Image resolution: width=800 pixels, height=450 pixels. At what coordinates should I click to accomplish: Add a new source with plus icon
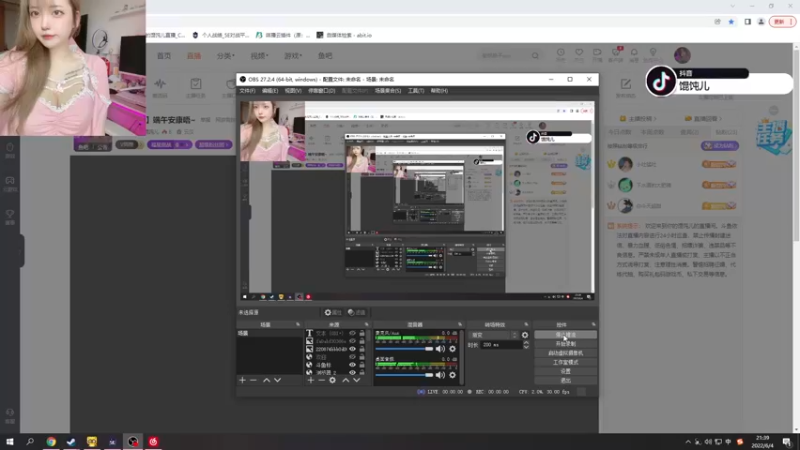[311, 380]
